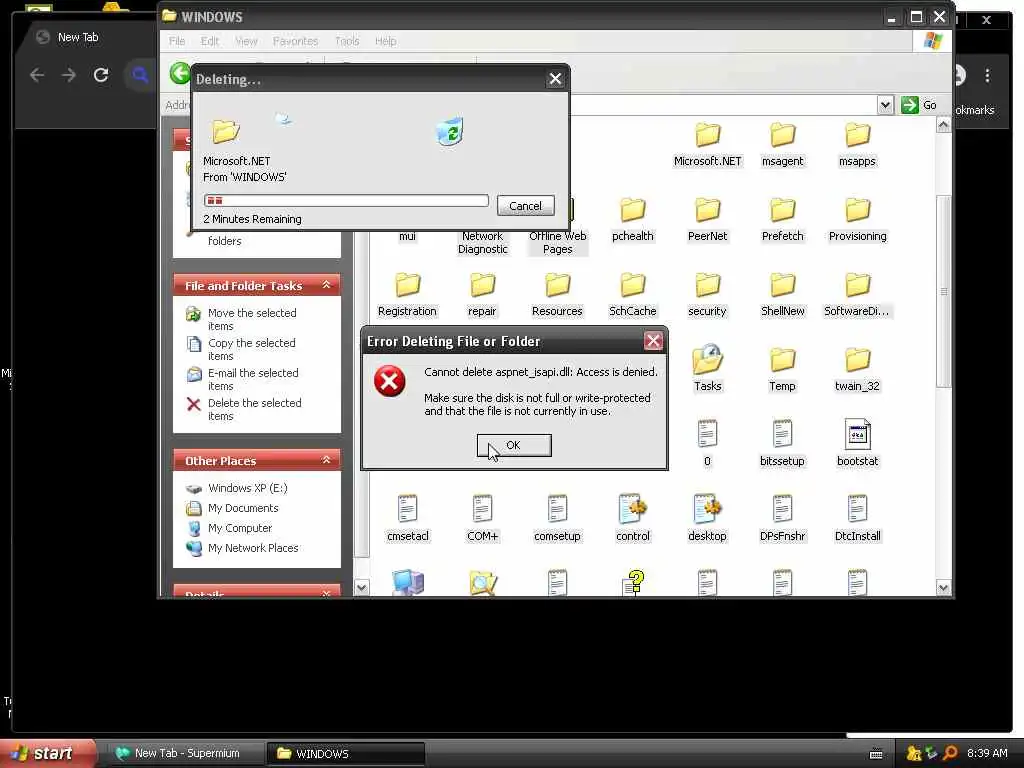Click Move the selected items
Viewport: 1024px width, 768px height.
tap(252, 319)
